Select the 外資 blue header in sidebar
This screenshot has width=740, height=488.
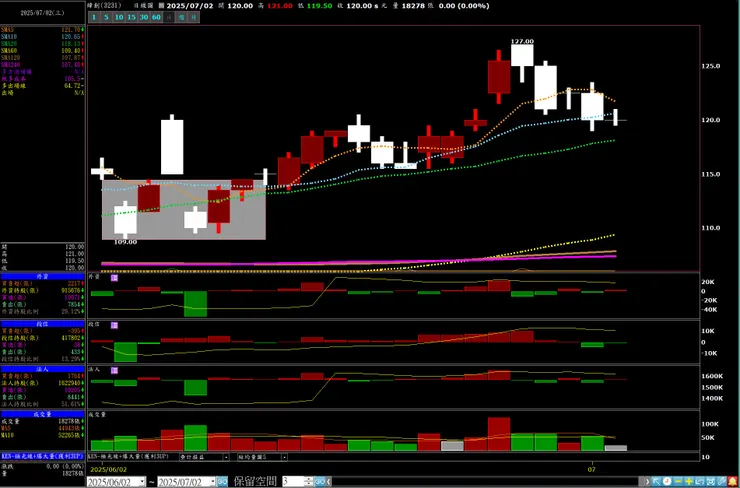42,276
